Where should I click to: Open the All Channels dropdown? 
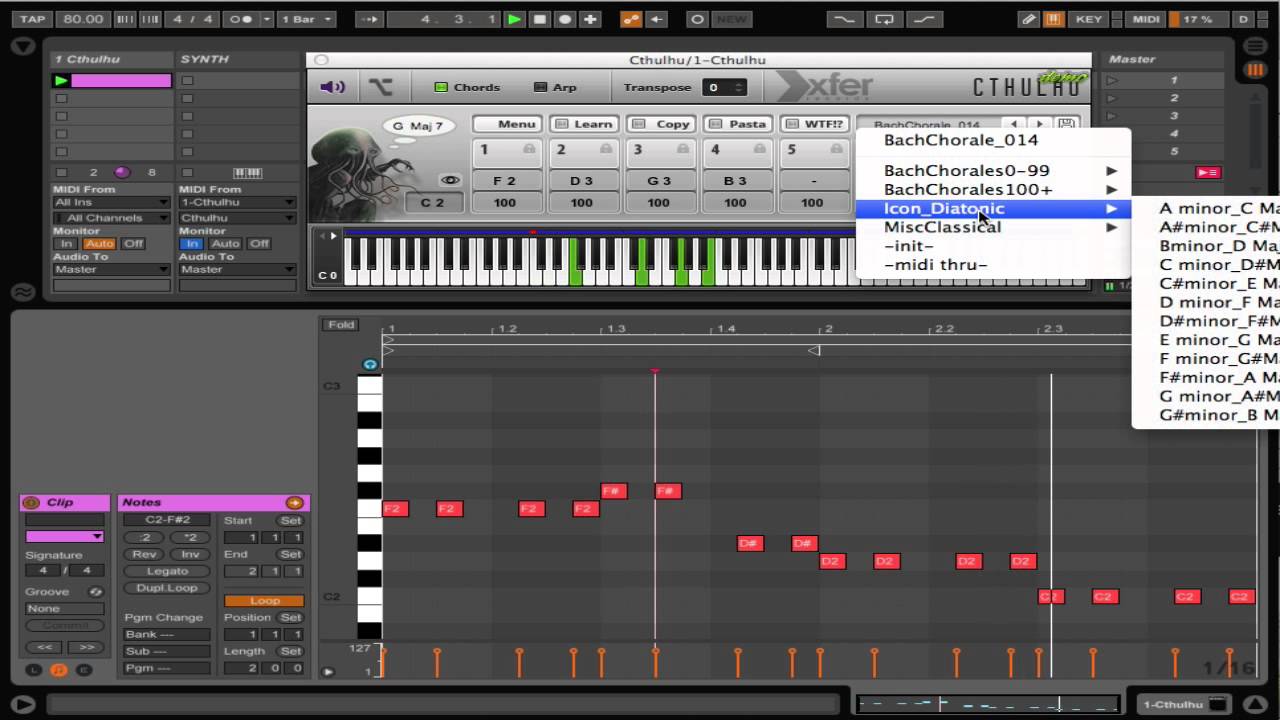coord(111,217)
